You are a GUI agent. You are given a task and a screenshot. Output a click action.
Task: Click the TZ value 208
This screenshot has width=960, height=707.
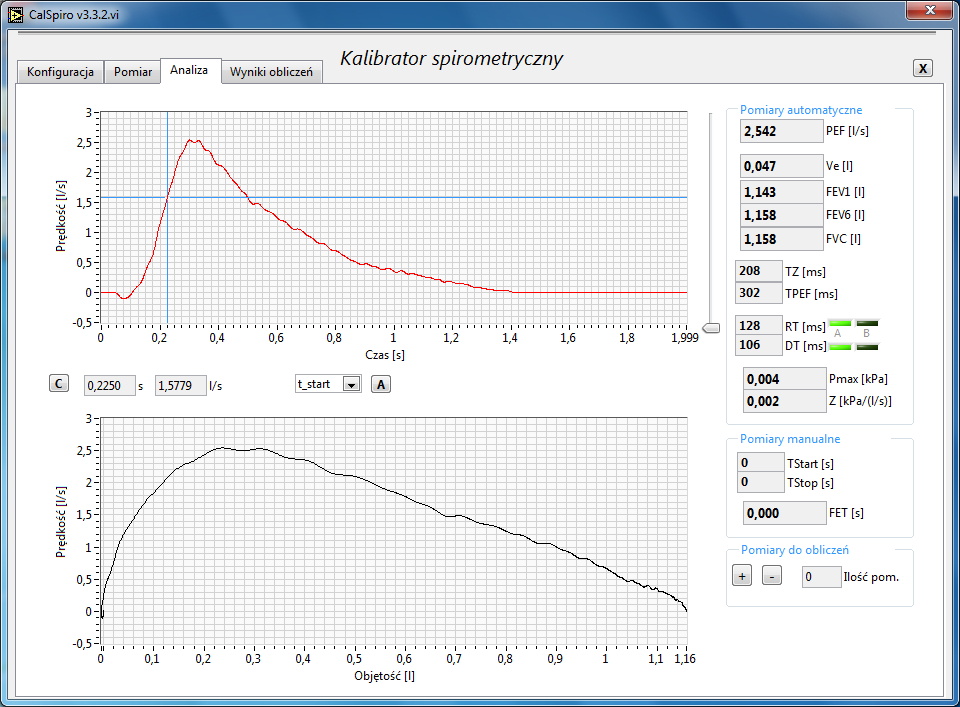click(x=758, y=271)
